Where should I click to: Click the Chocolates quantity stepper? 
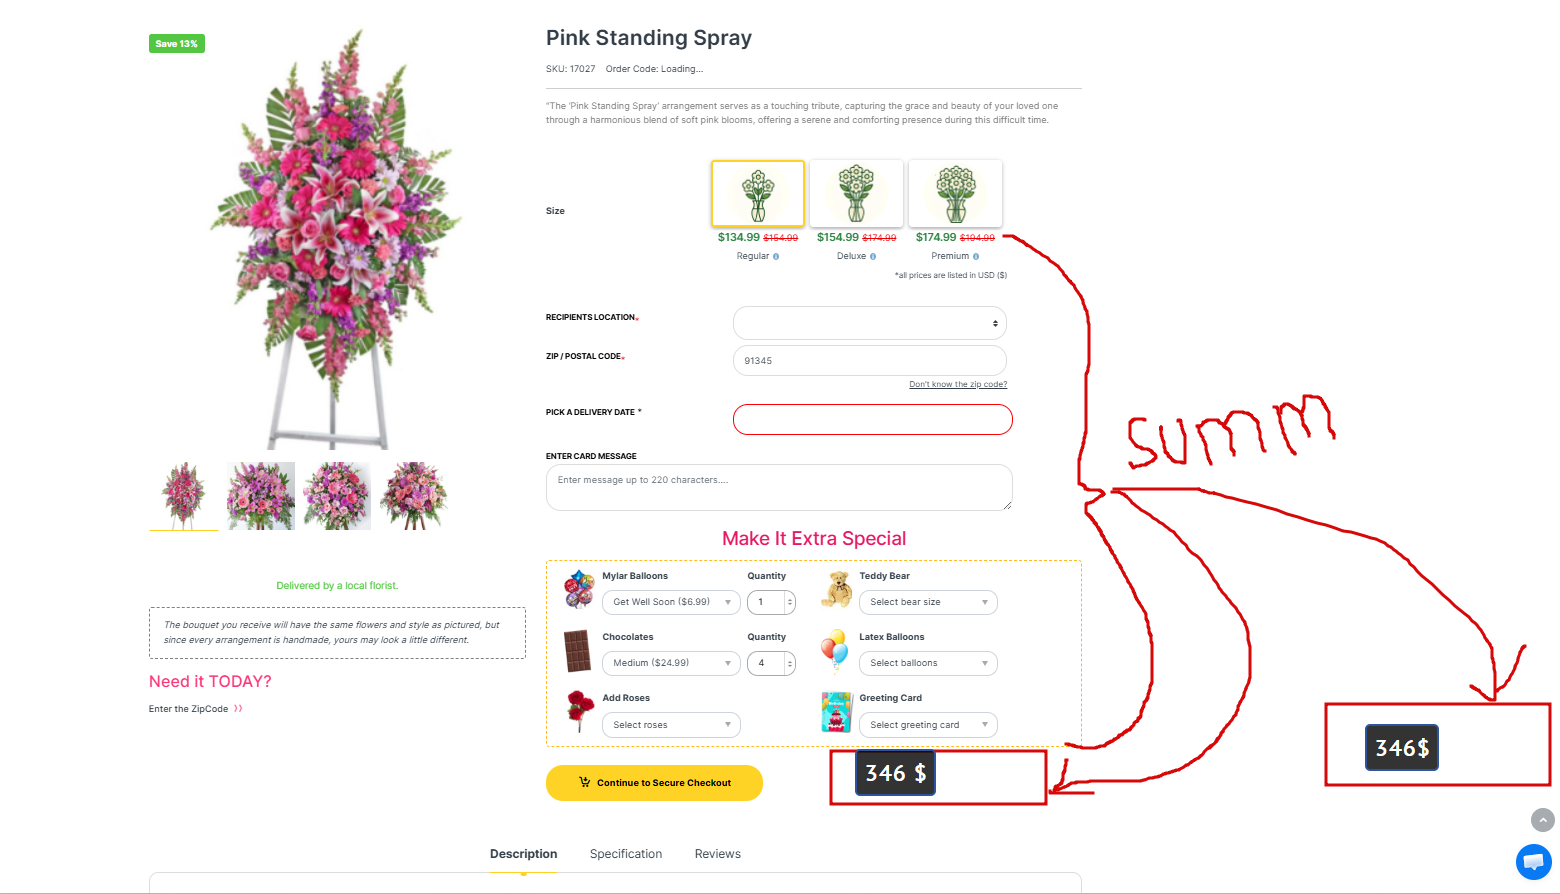[771, 663]
